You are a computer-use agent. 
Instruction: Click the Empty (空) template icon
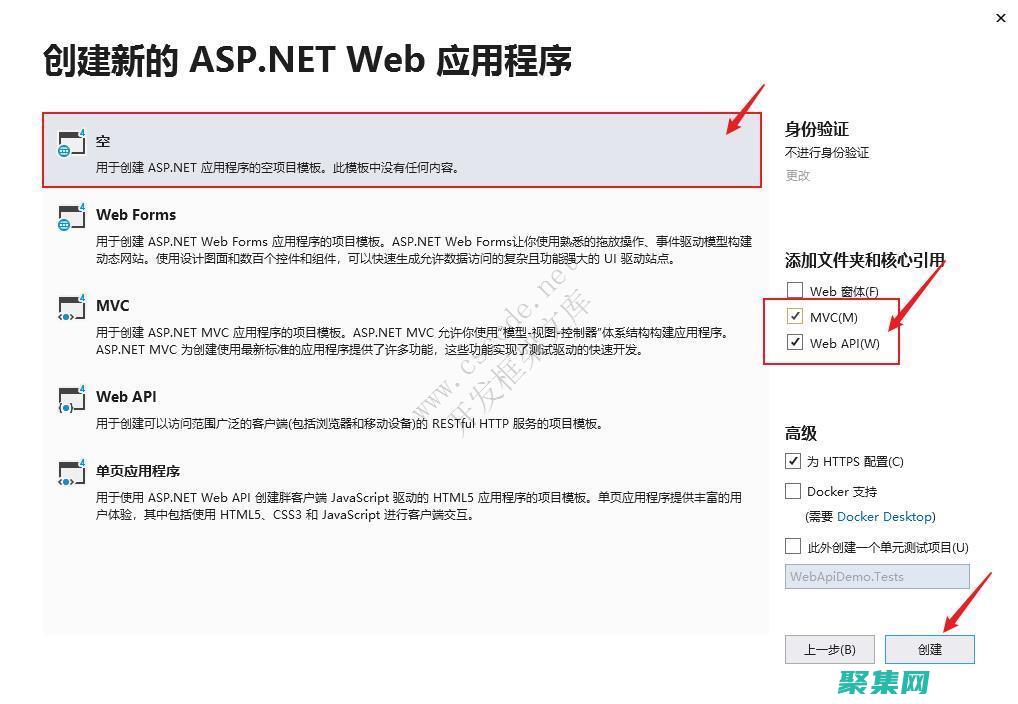[71, 143]
